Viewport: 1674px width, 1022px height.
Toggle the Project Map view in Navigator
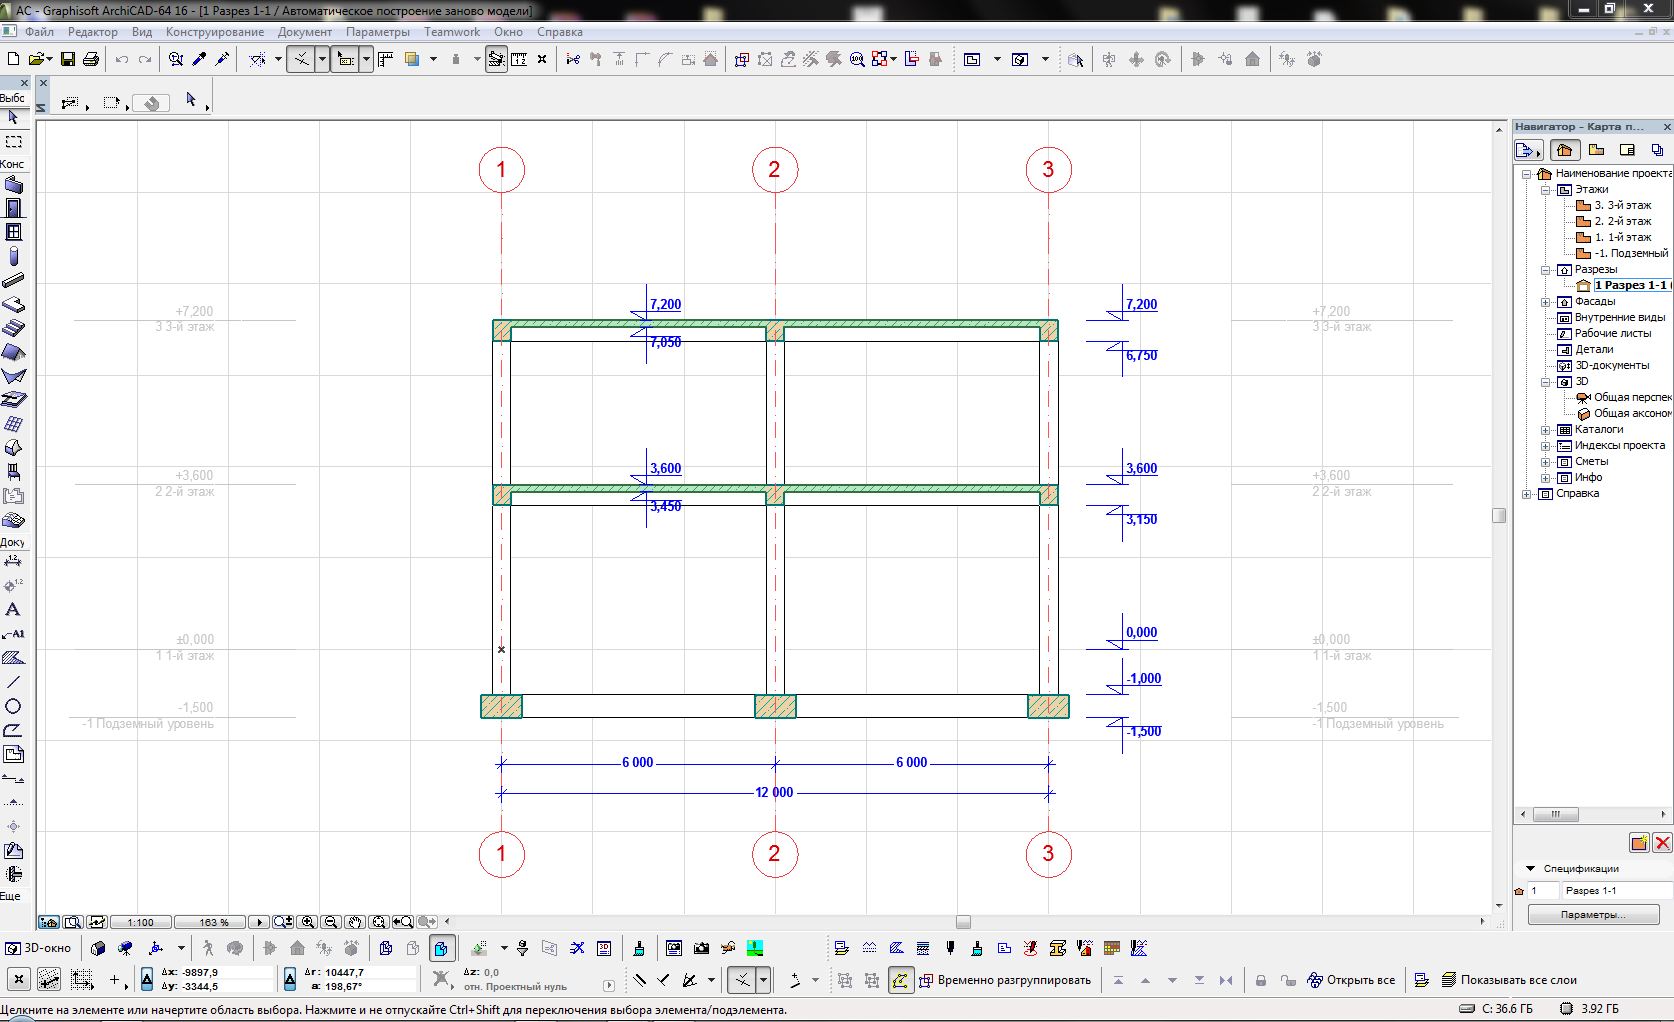click(1565, 150)
